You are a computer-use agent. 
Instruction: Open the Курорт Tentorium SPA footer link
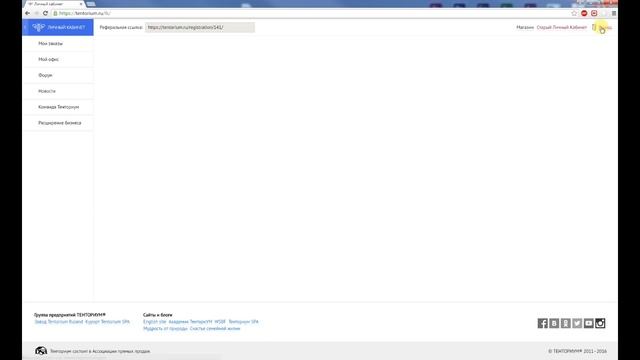[107, 322]
